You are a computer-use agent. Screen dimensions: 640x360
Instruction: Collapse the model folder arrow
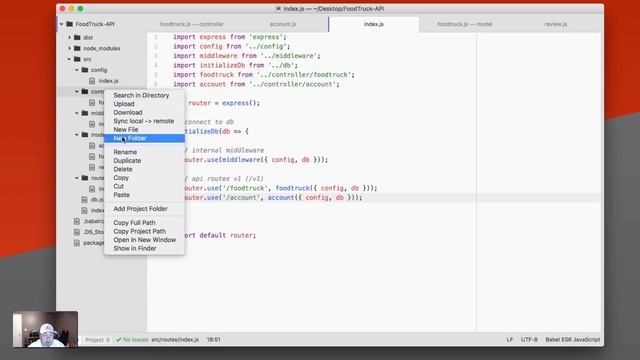[x=77, y=135]
